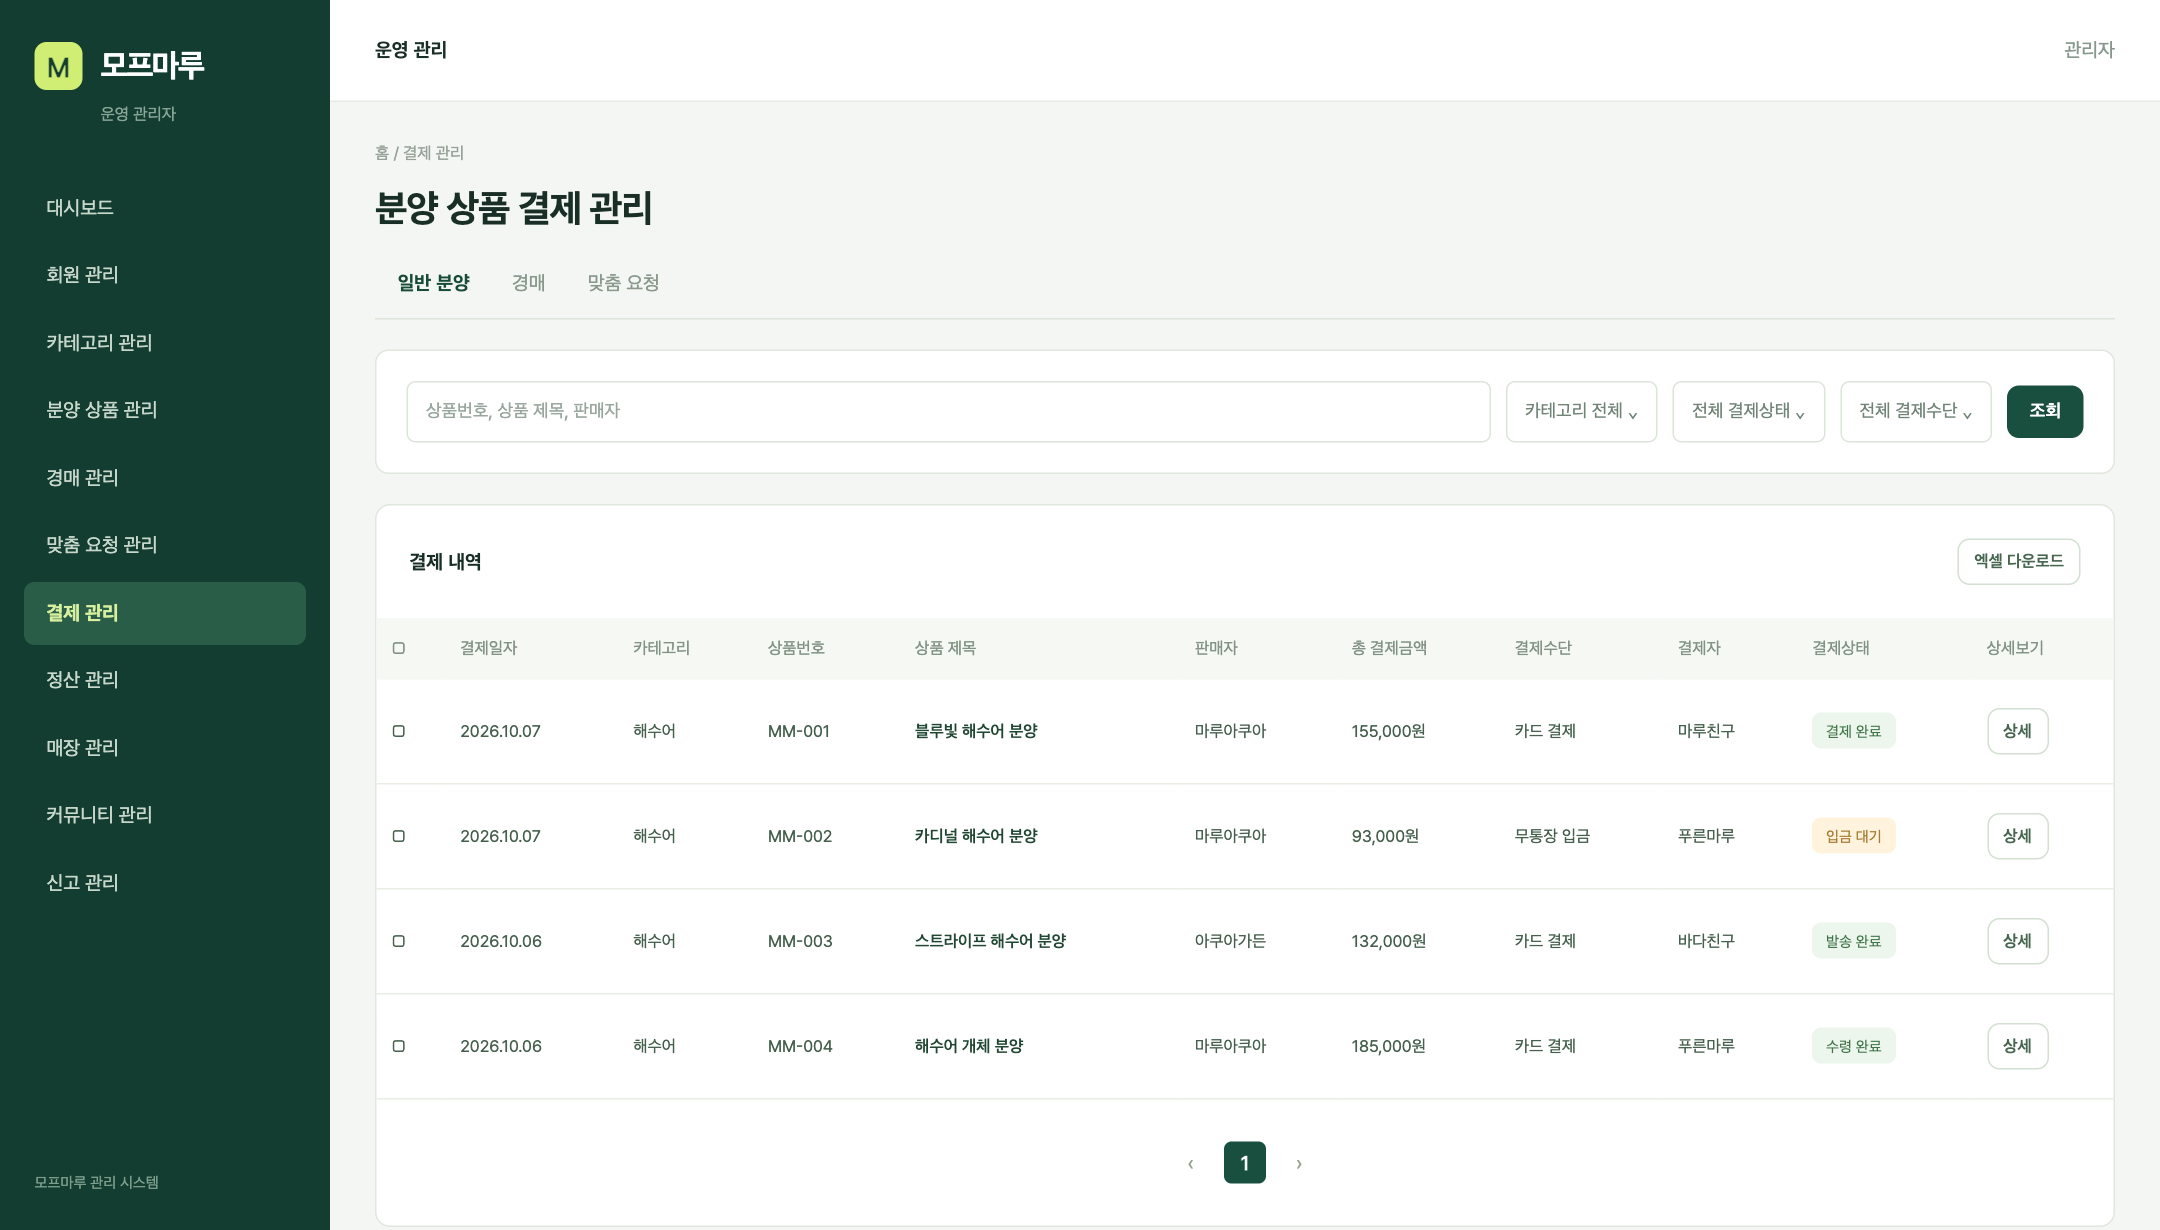Screen dimensions: 2160x1230
Task: Switch to the 경매 tab
Action: pos(528,283)
